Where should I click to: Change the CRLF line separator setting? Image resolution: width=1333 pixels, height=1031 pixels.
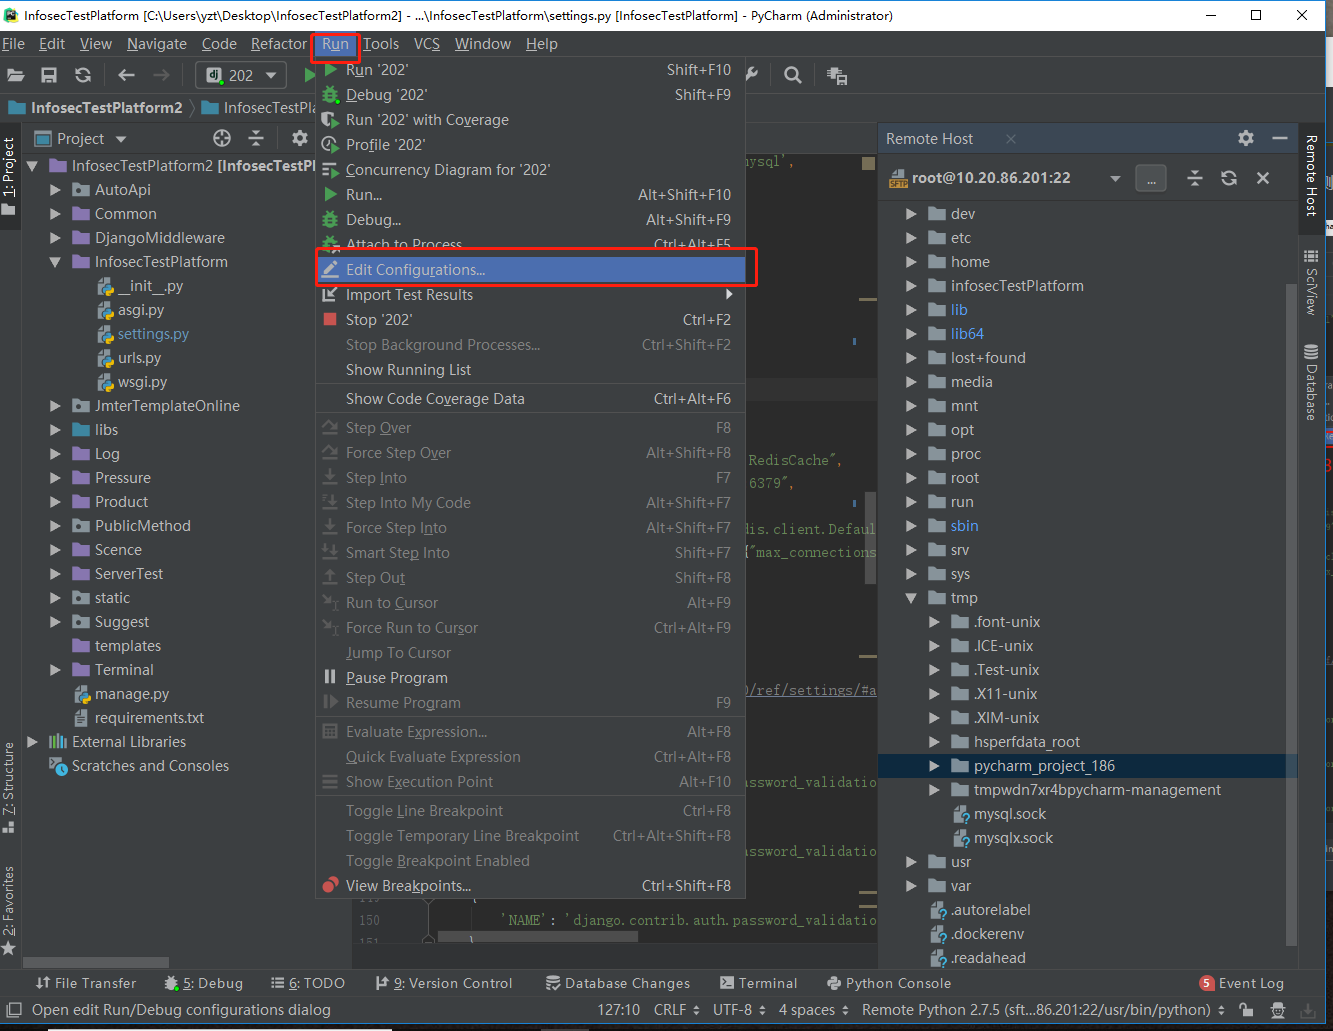[x=675, y=1010]
